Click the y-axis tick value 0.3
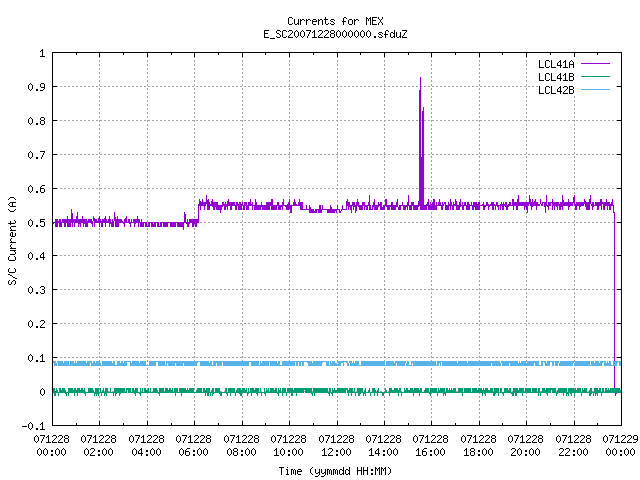640x480 pixels. point(36,290)
